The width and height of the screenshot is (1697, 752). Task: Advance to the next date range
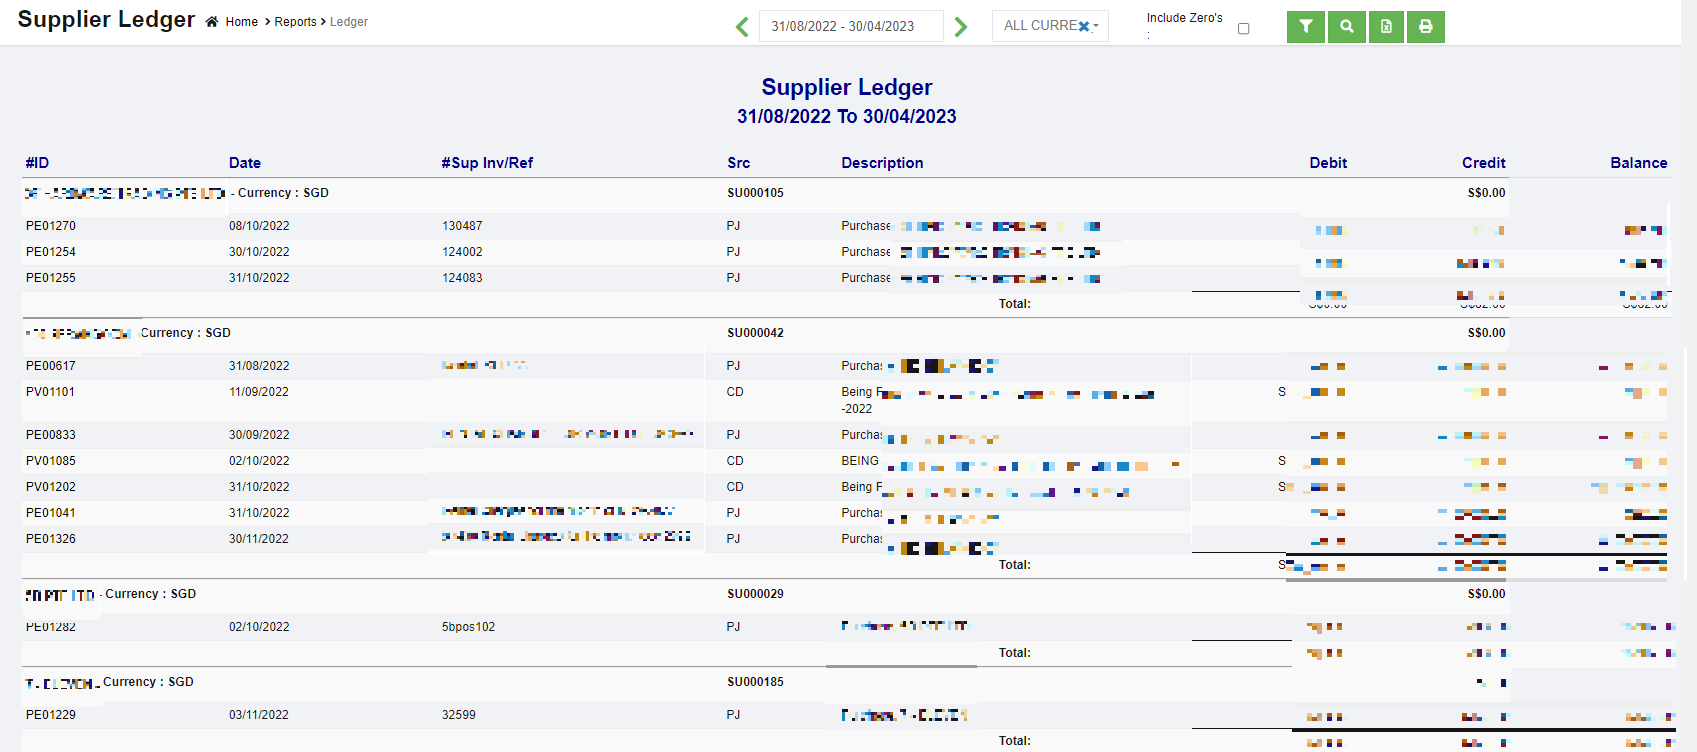click(x=961, y=27)
